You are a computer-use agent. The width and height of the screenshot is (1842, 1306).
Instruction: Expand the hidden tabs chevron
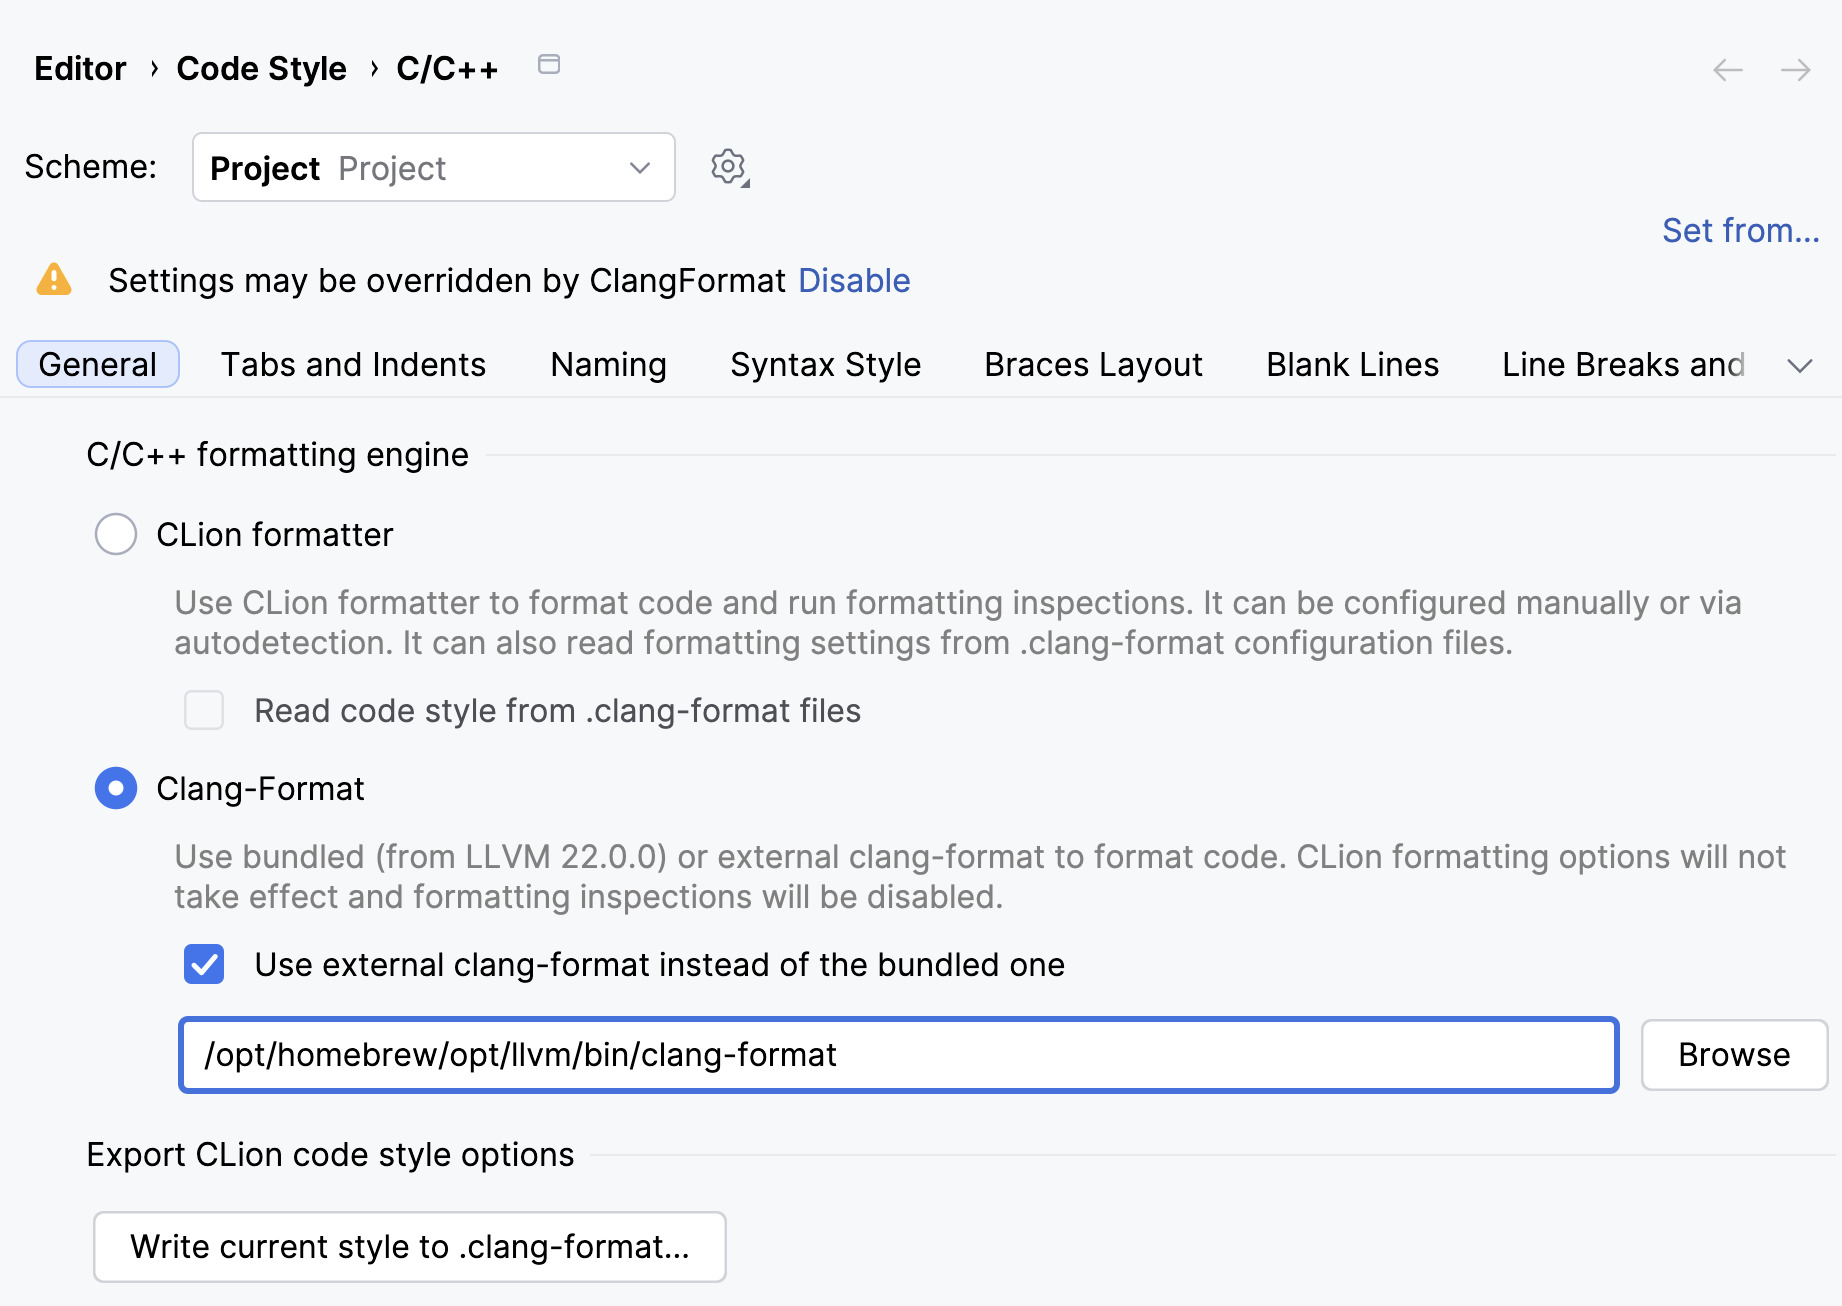pos(1800,365)
